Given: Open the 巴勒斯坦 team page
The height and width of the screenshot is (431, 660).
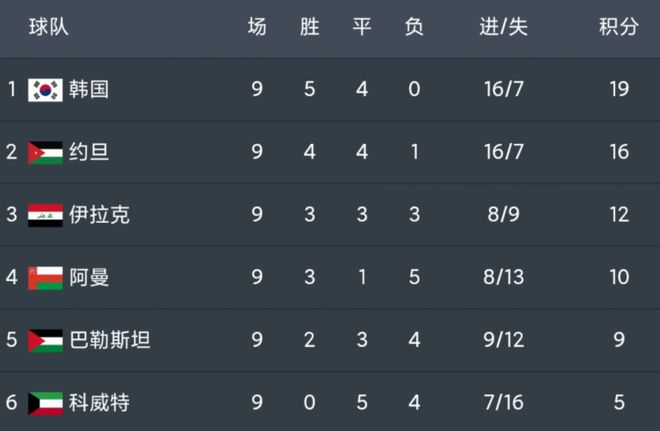Looking at the screenshot, I should [x=109, y=340].
